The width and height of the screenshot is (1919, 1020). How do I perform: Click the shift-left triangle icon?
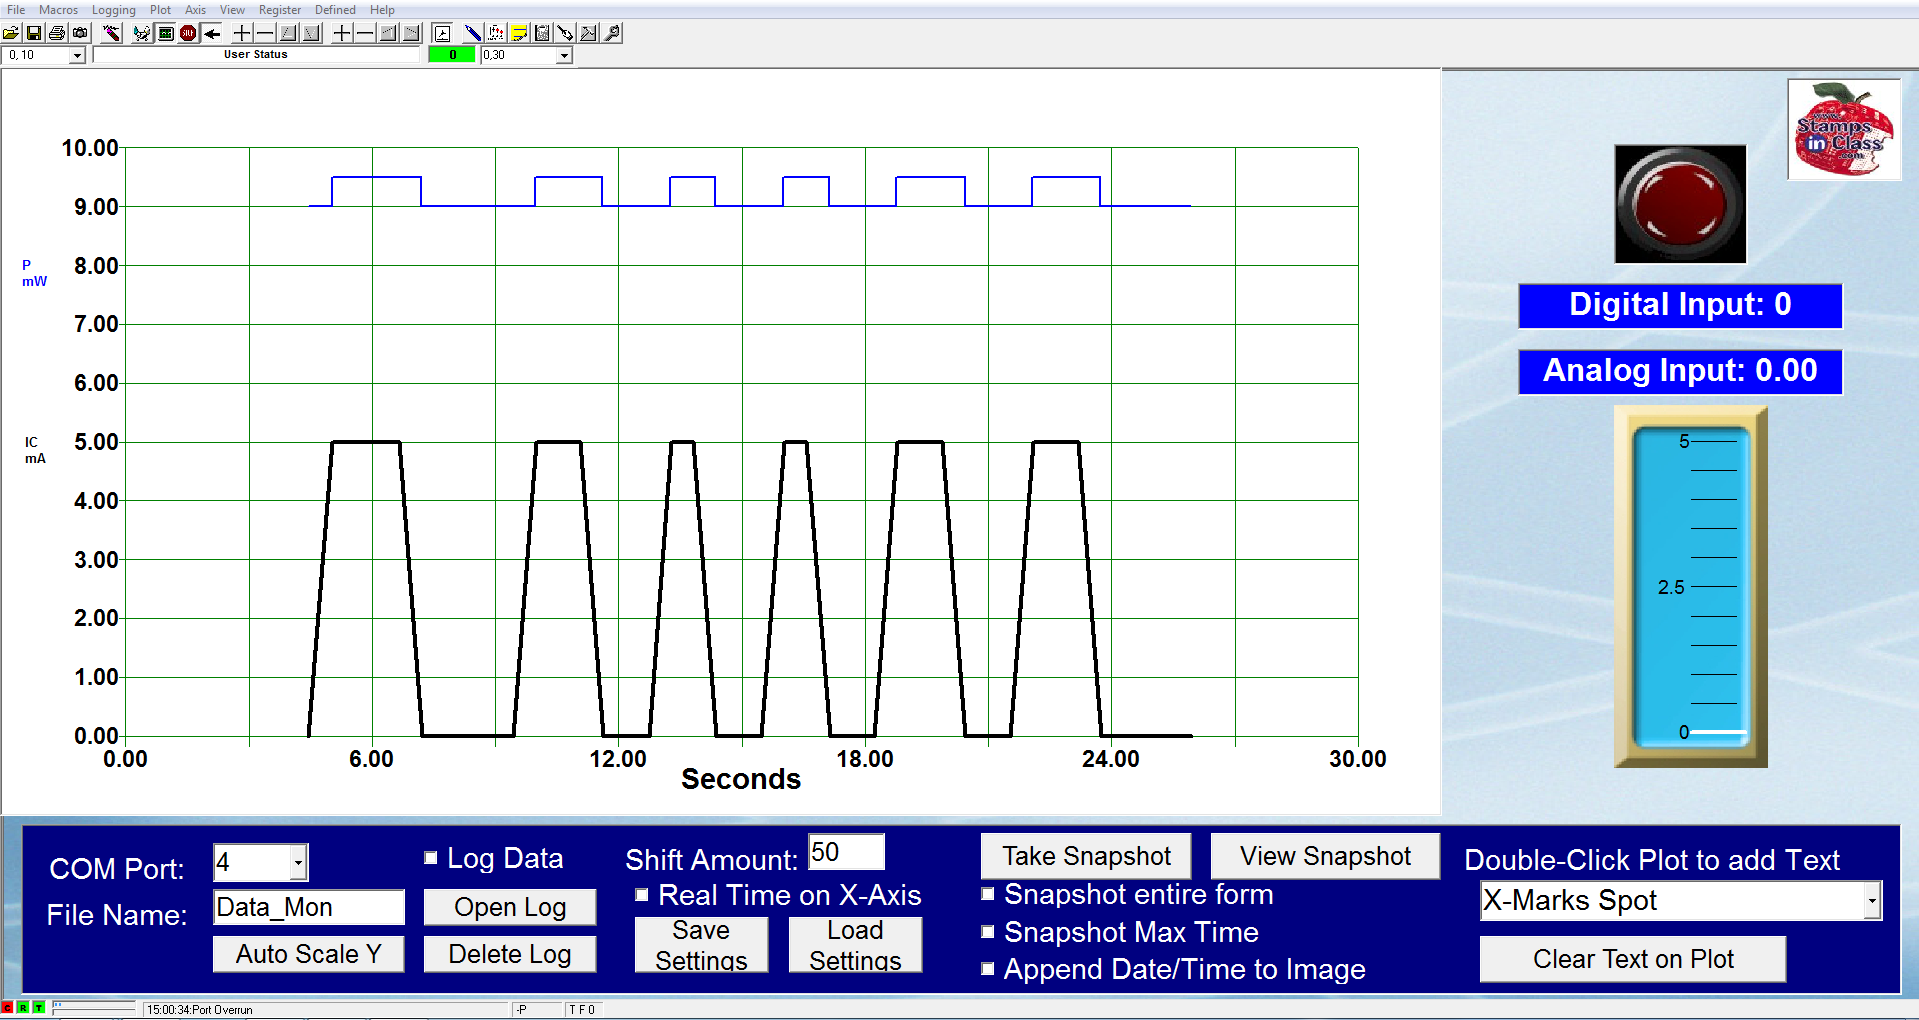(x=388, y=33)
